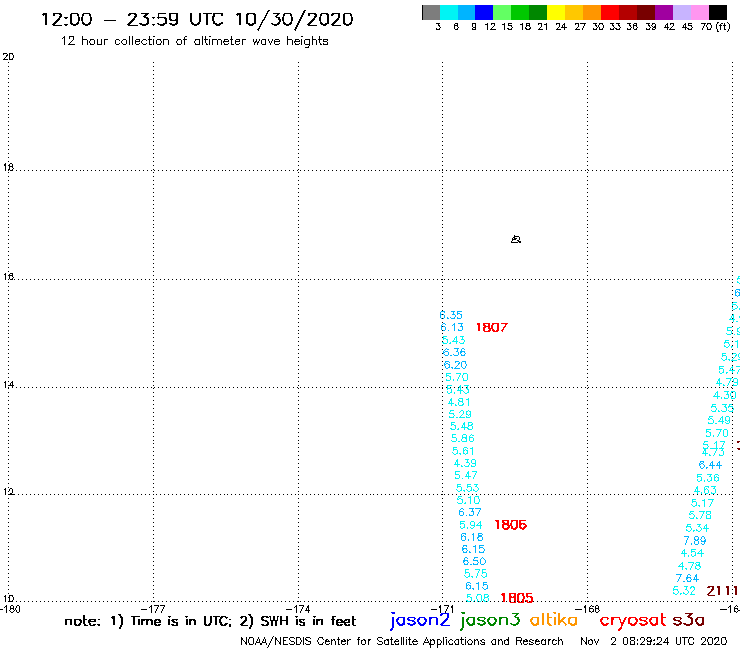
Task: Click the 6.13 wave height value
Action: pyautogui.click(x=452, y=327)
